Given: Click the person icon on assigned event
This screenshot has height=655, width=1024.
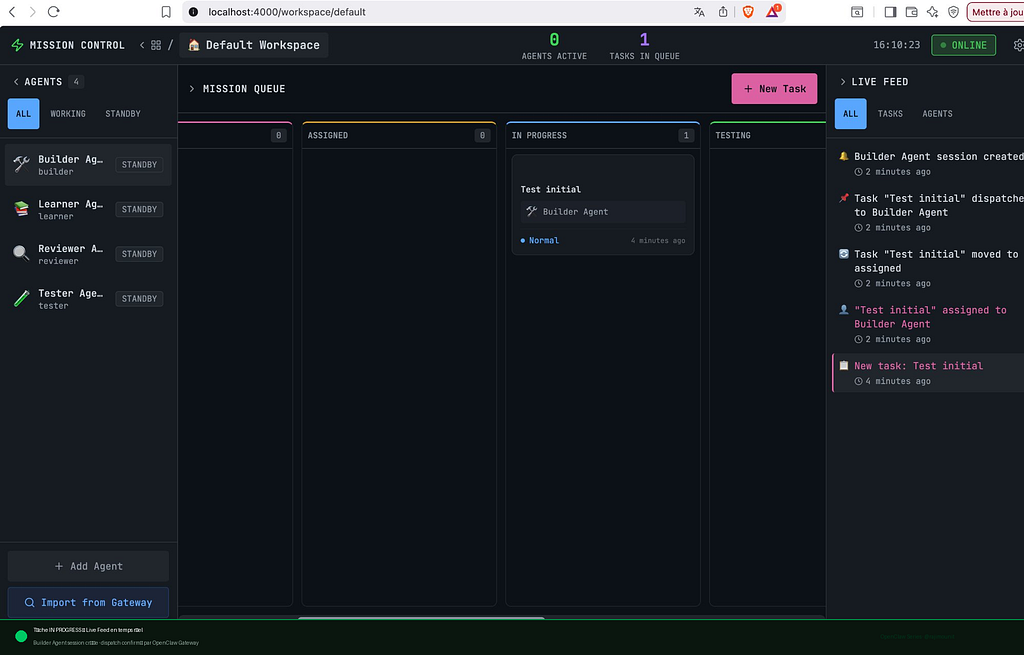Looking at the screenshot, I should point(844,310).
